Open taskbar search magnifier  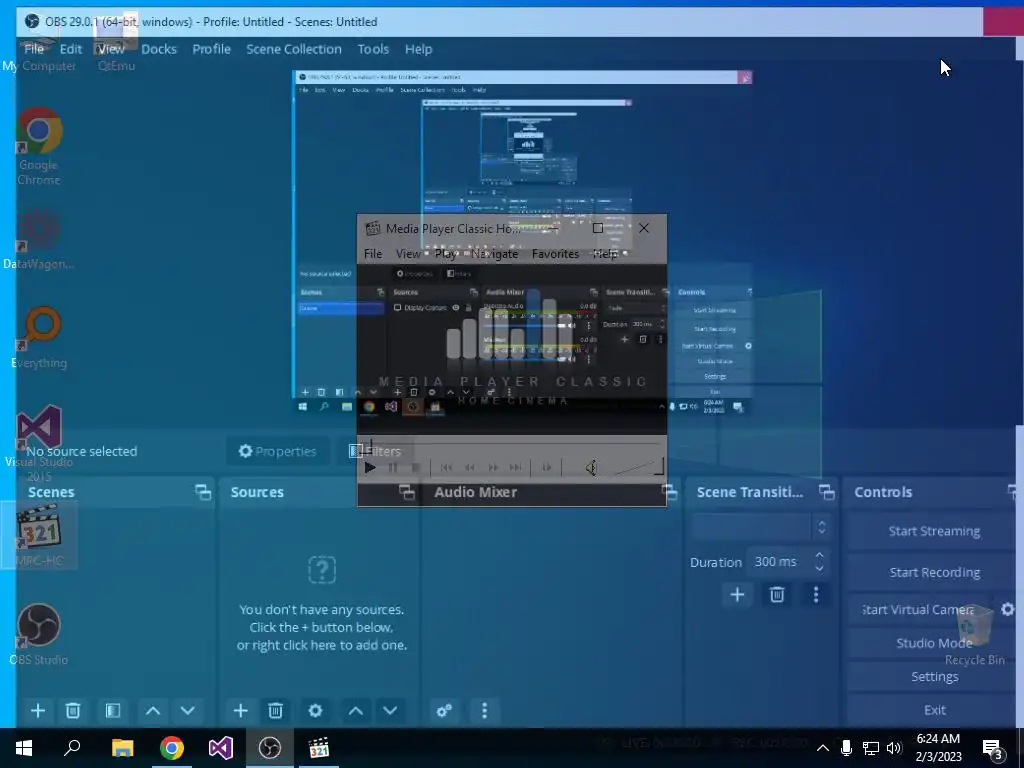point(72,748)
